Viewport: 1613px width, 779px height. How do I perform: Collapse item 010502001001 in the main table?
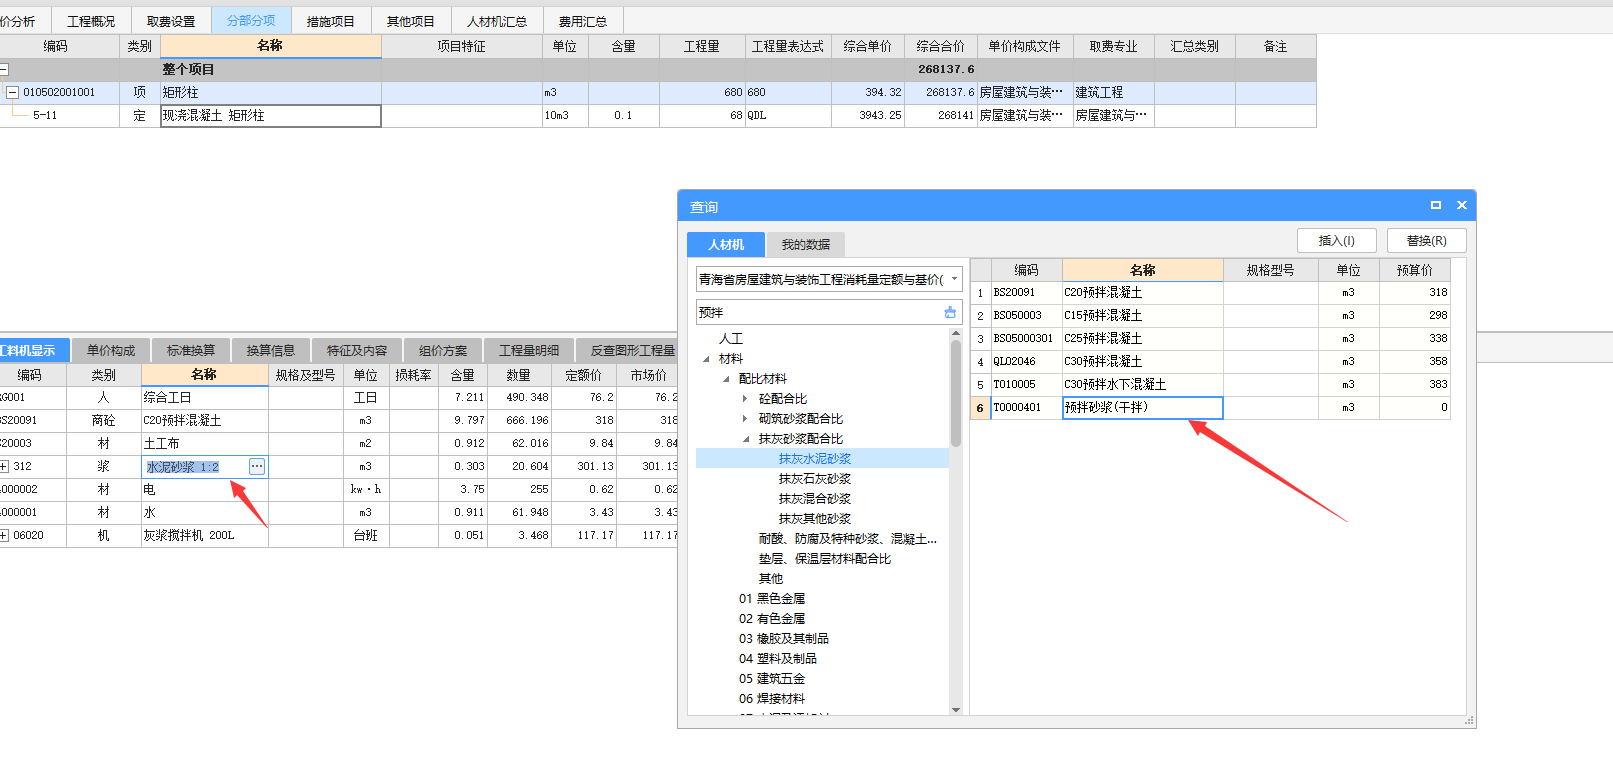coord(13,92)
